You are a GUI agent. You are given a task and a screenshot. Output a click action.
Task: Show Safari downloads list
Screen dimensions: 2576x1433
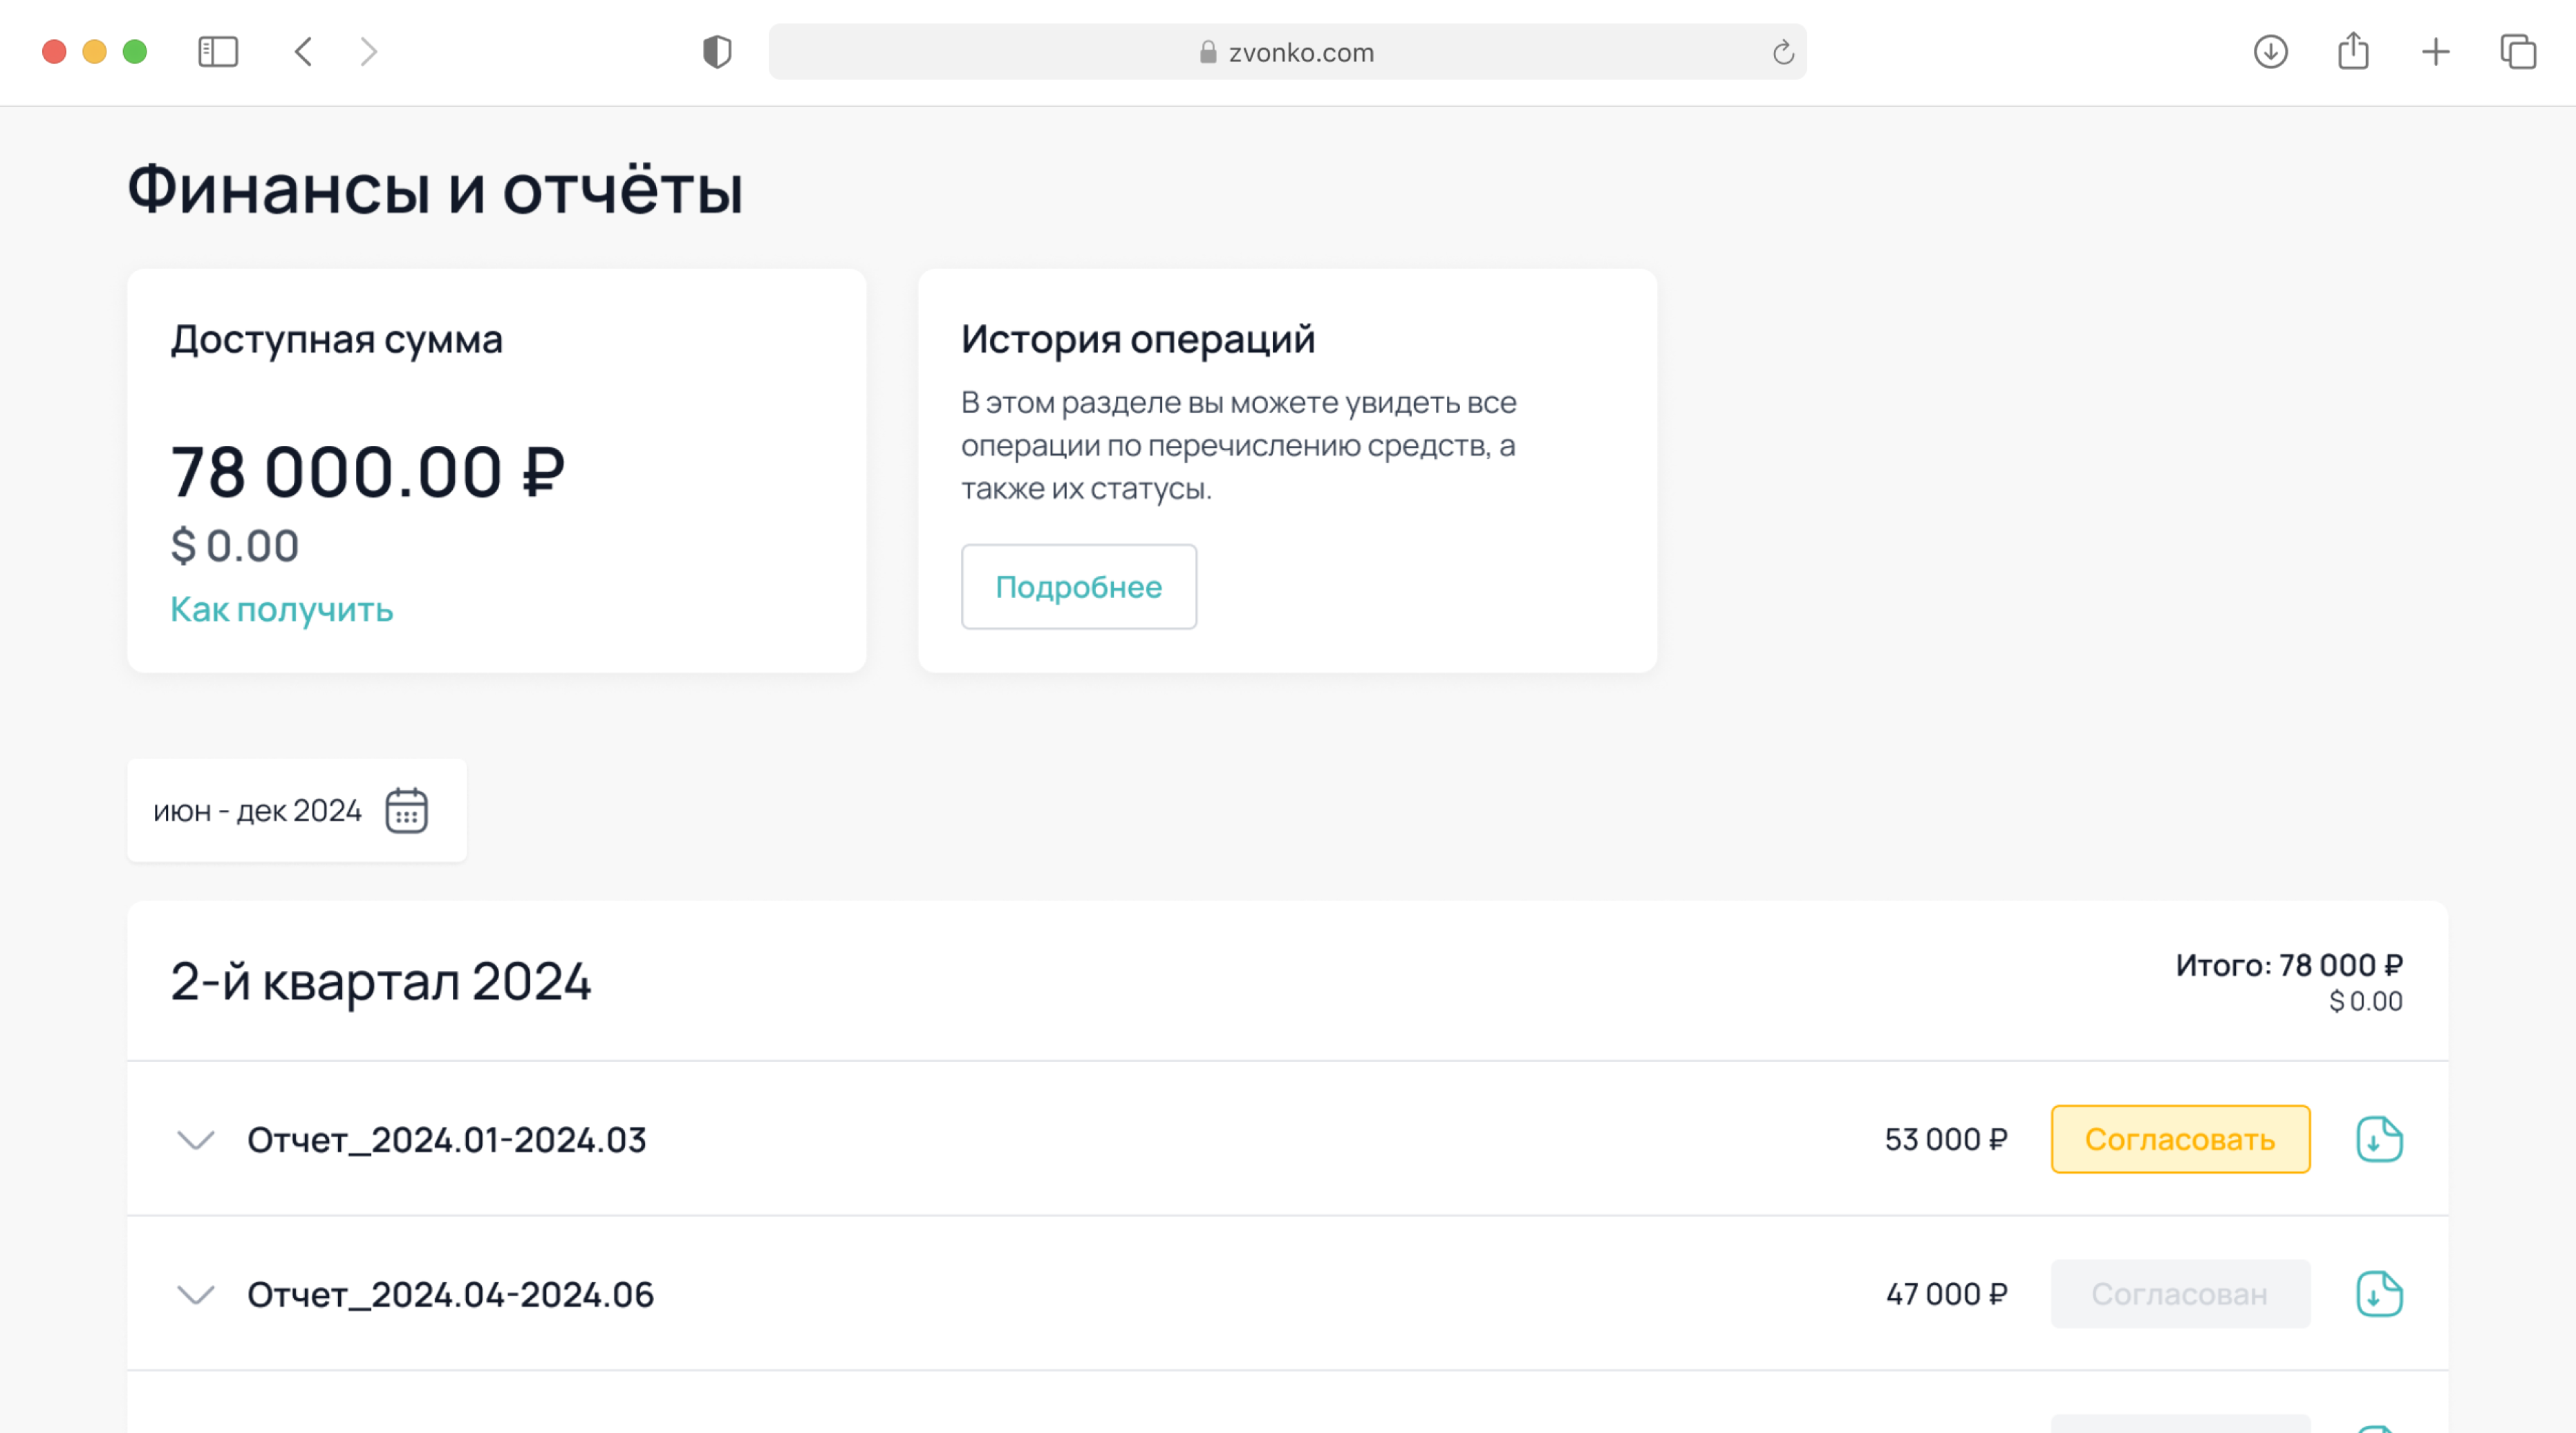[2270, 52]
